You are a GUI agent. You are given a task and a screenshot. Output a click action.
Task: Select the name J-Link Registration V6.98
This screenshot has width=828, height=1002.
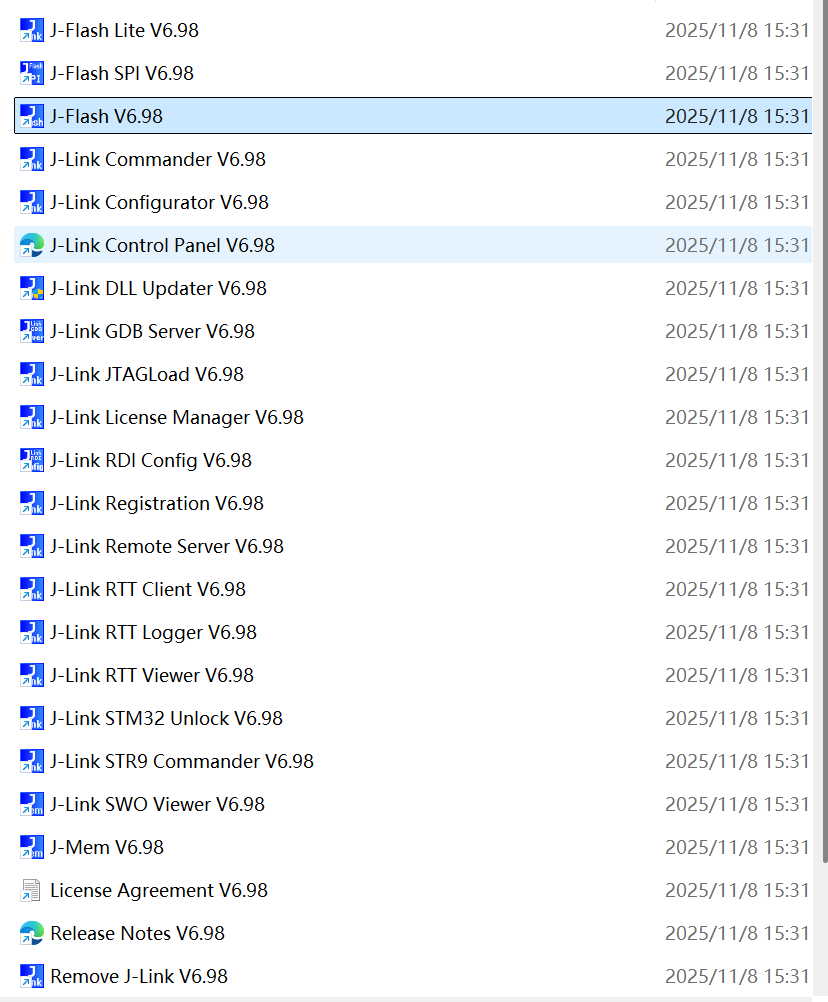(157, 504)
